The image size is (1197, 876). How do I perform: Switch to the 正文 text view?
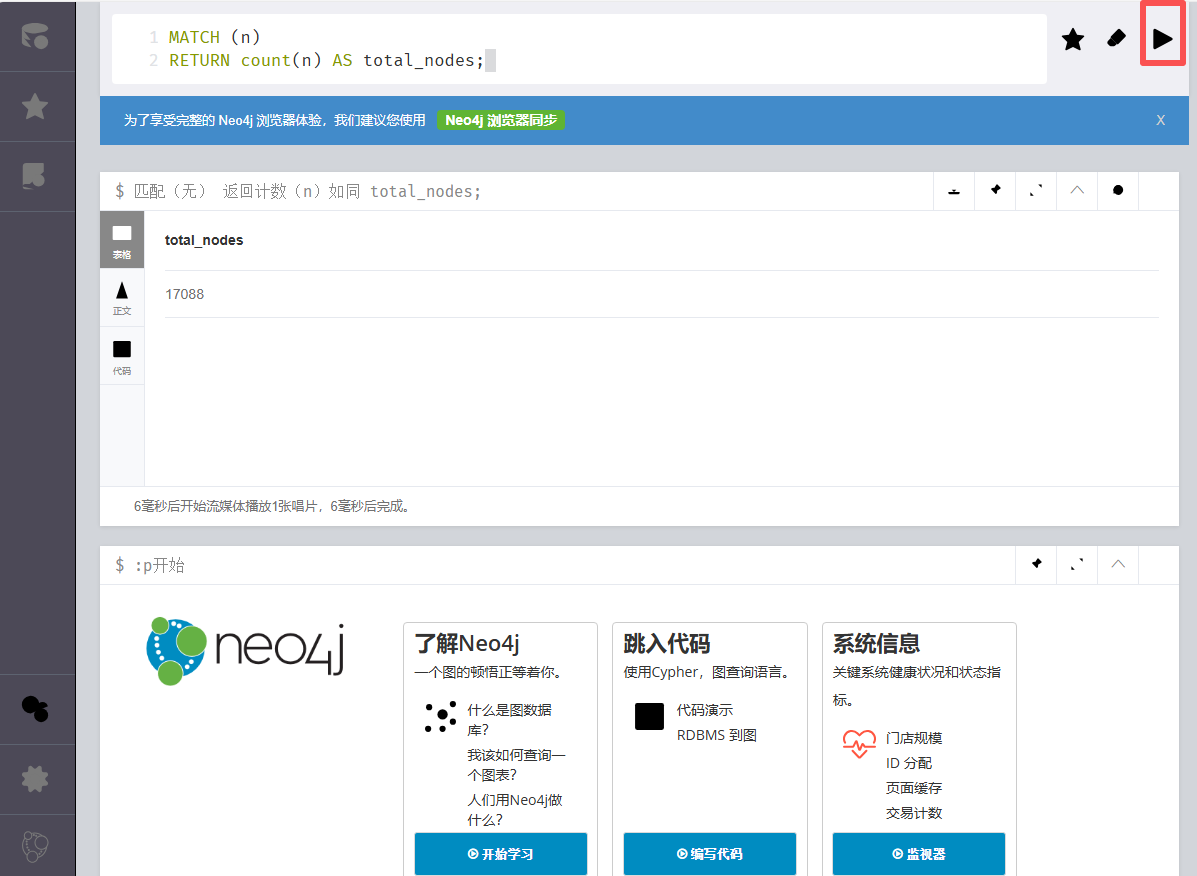(x=122, y=298)
